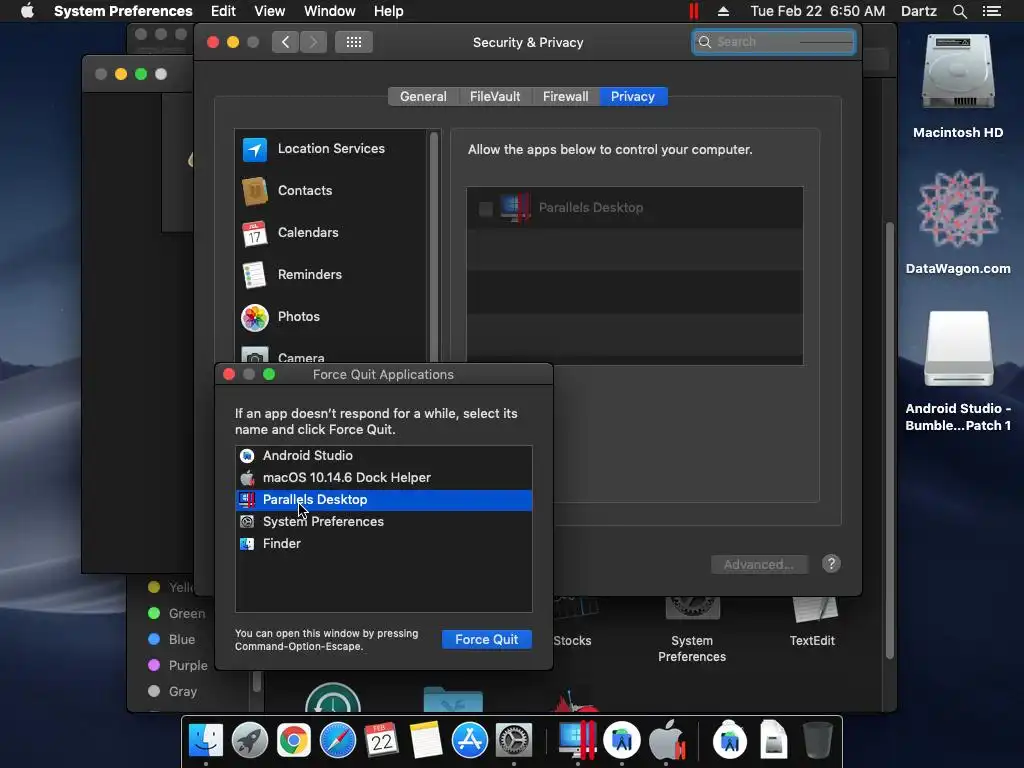Image resolution: width=1024 pixels, height=768 pixels.
Task: Click the Photos pinwheel icon
Action: click(x=255, y=317)
